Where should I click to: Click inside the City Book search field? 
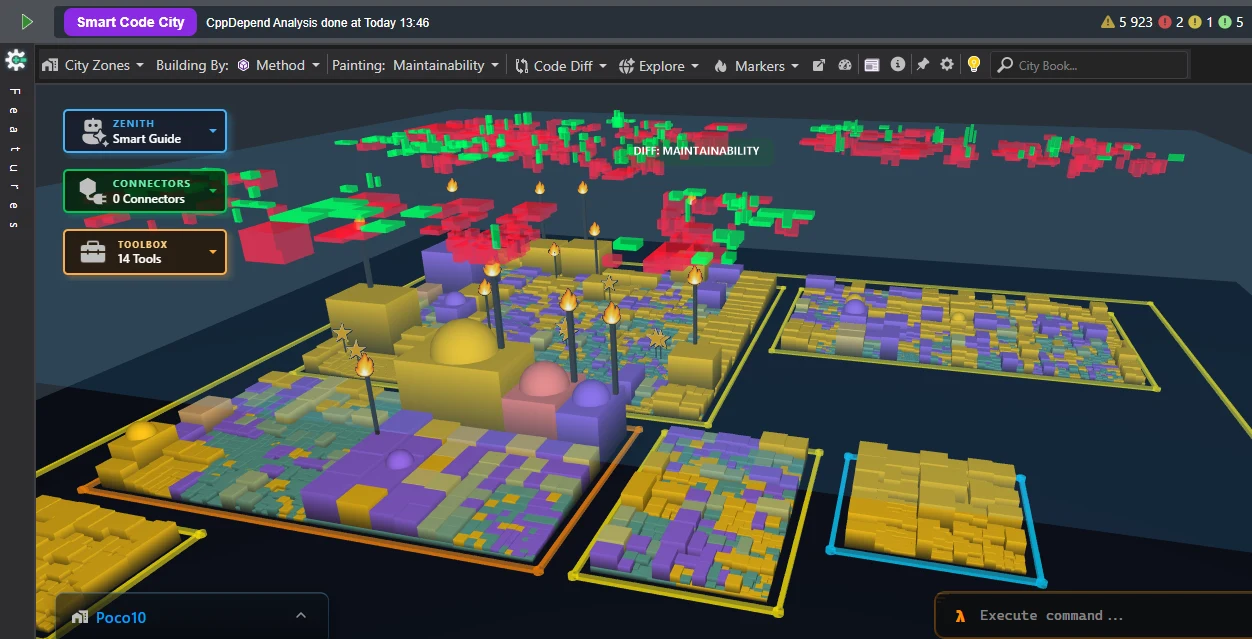[x=1089, y=65]
